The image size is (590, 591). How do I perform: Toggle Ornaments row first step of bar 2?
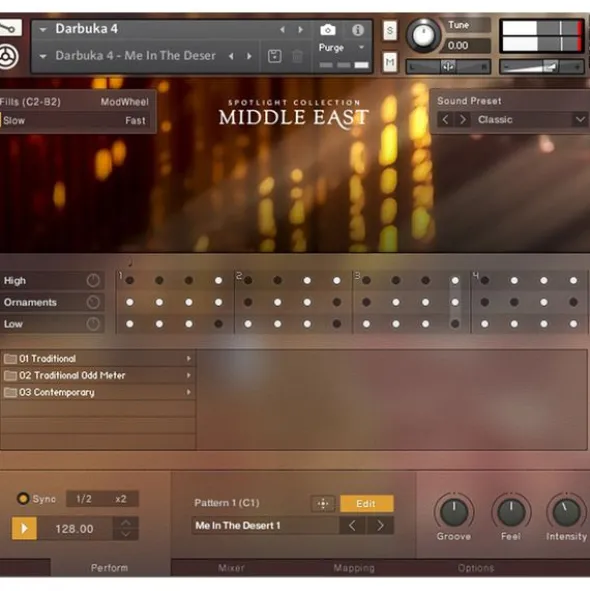(x=248, y=302)
